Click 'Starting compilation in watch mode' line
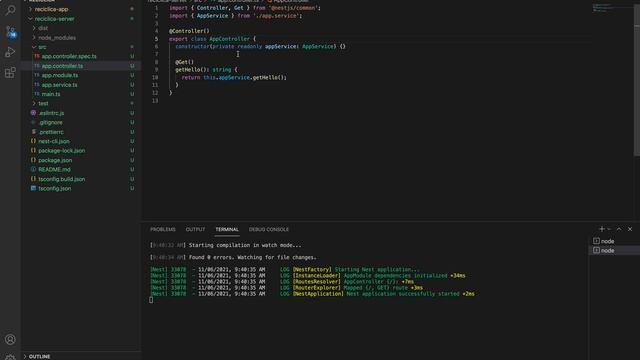This screenshot has width=640, height=360. pos(245,245)
